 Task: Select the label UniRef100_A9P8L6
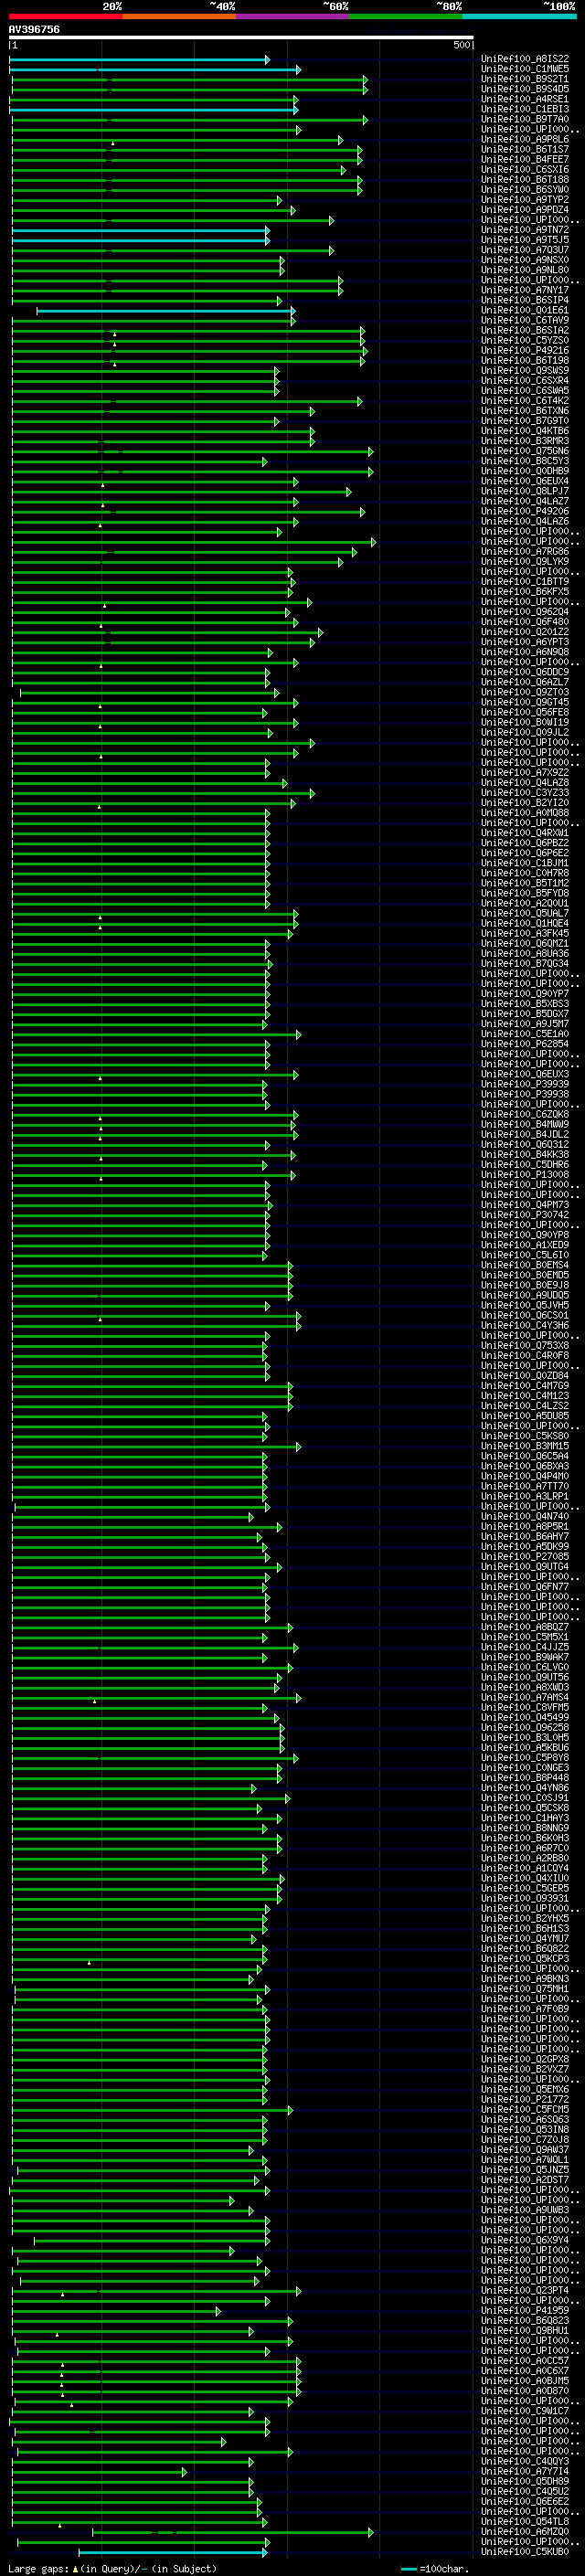(x=525, y=140)
